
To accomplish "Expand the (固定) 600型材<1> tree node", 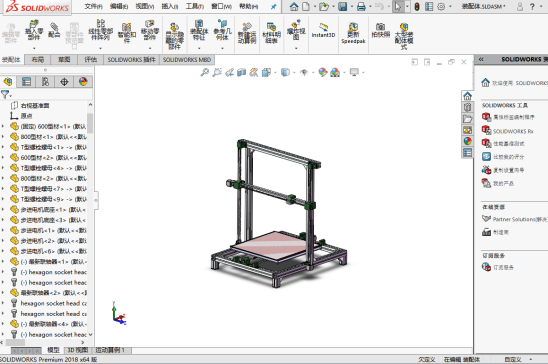I will click(3, 126).
